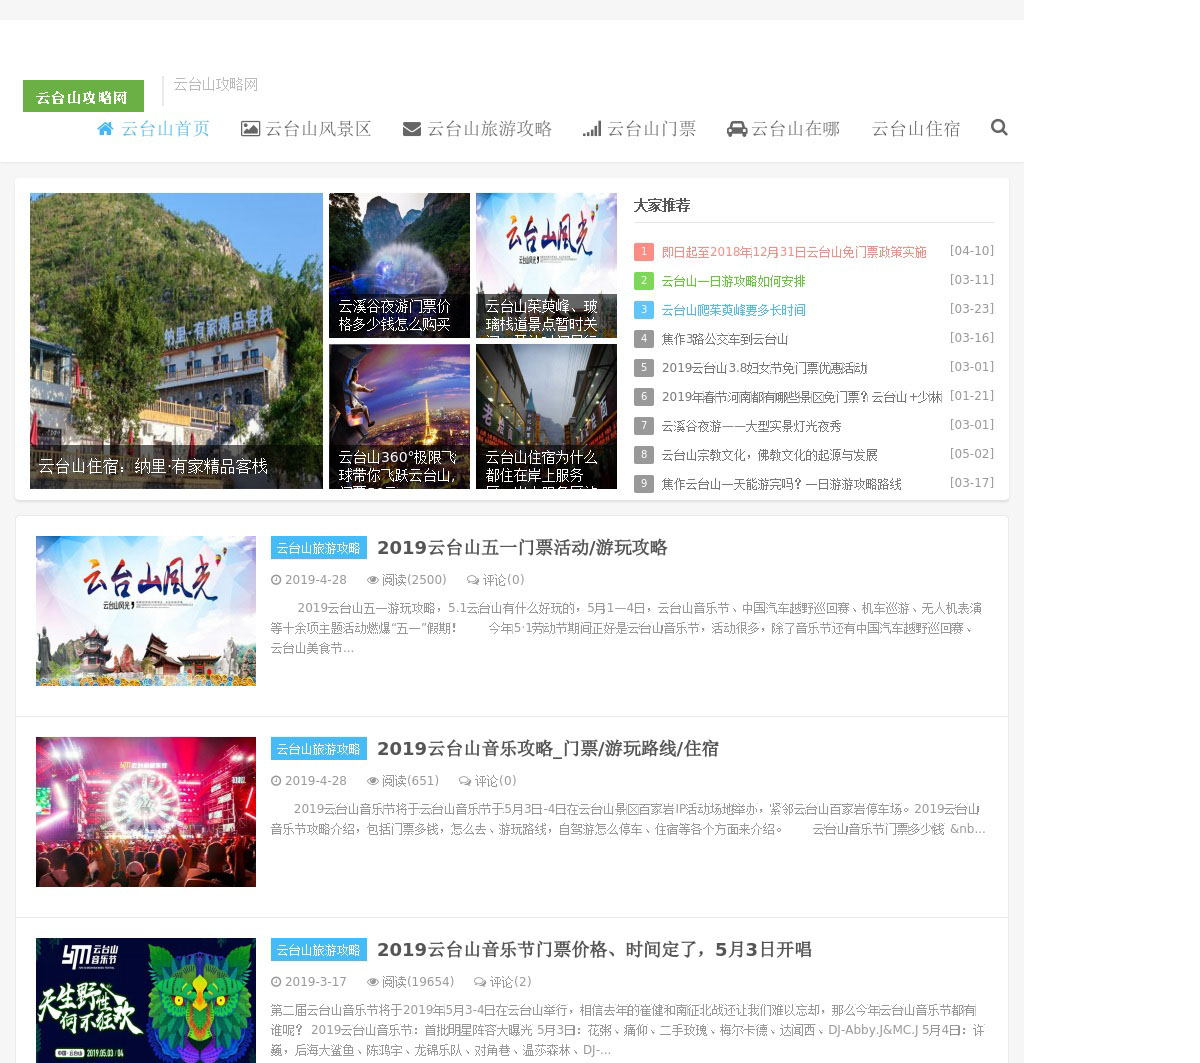Open article 2019云台山五一门票活动/游玩攻略

(521, 548)
